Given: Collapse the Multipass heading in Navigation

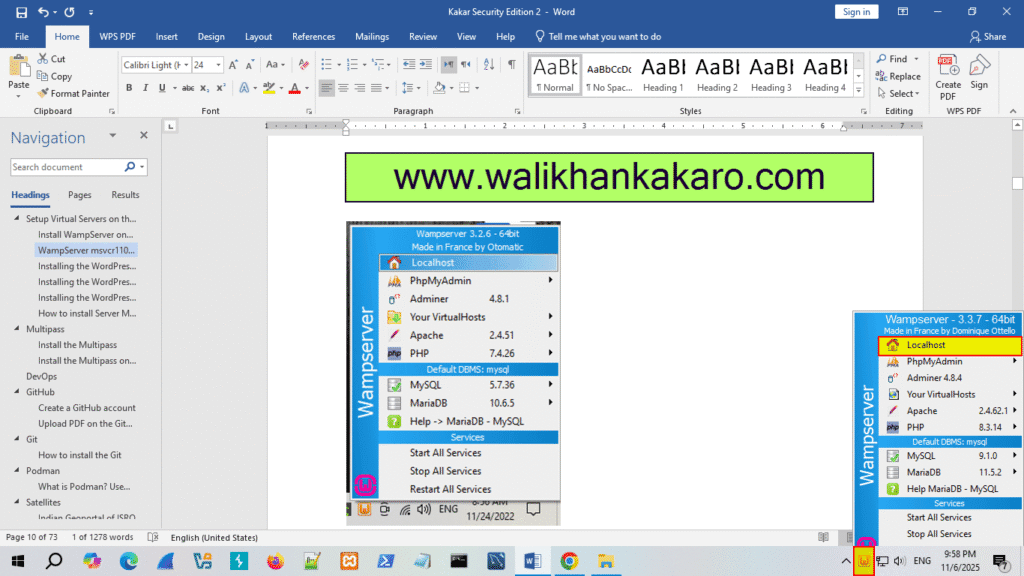Looking at the screenshot, I should pyautogui.click(x=16, y=328).
